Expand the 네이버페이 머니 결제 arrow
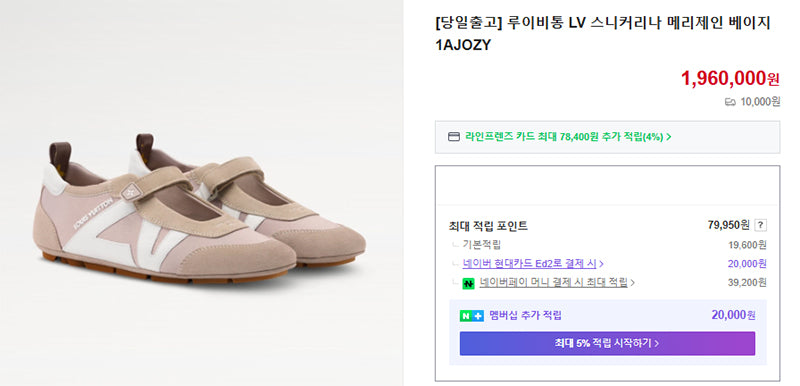 633,282
